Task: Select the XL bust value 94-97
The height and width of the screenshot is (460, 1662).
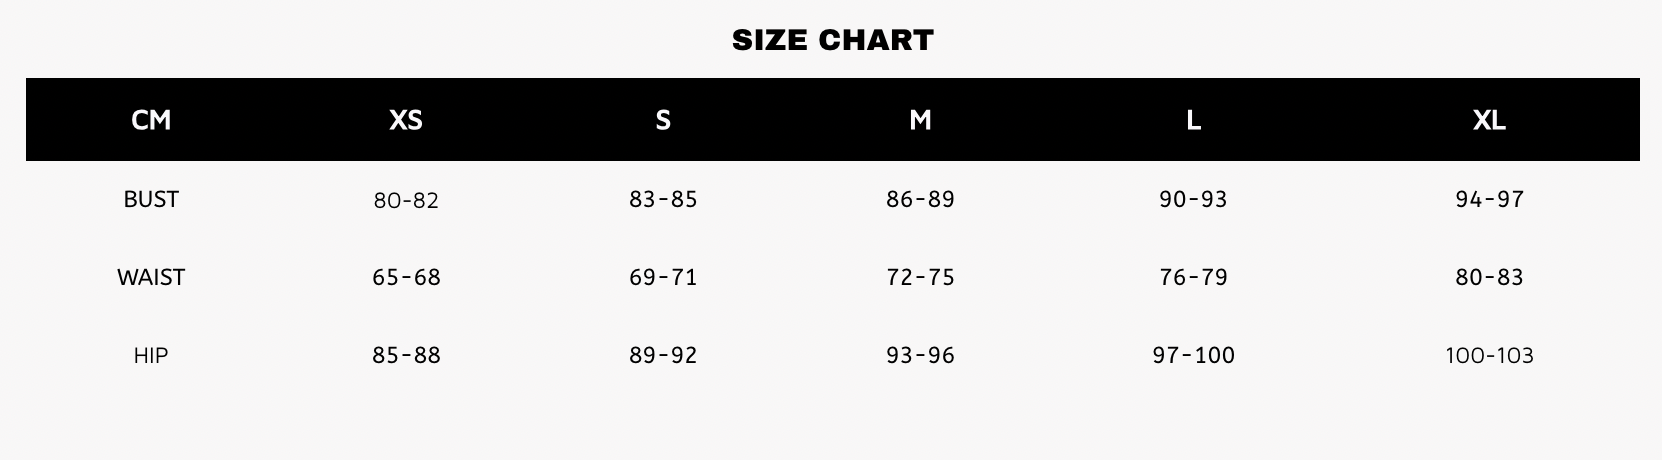Action: (x=1489, y=199)
